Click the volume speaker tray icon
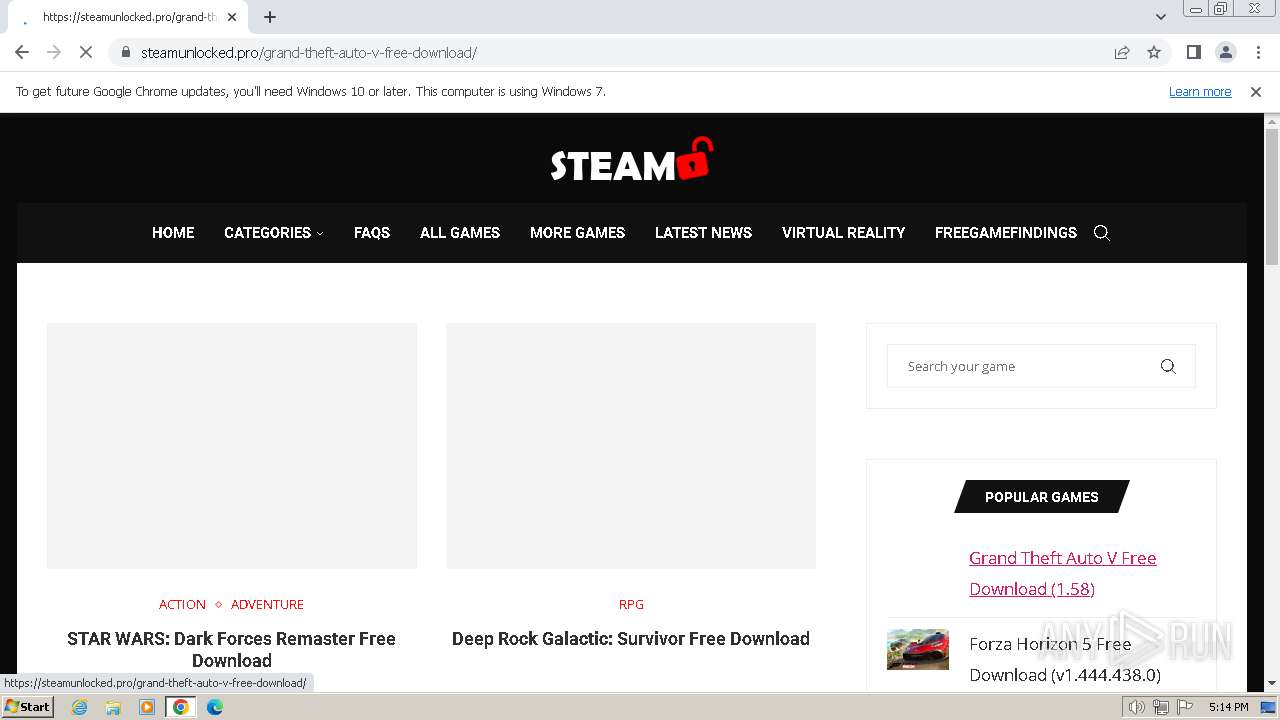Screen dimensions: 1280x720 (1137, 707)
